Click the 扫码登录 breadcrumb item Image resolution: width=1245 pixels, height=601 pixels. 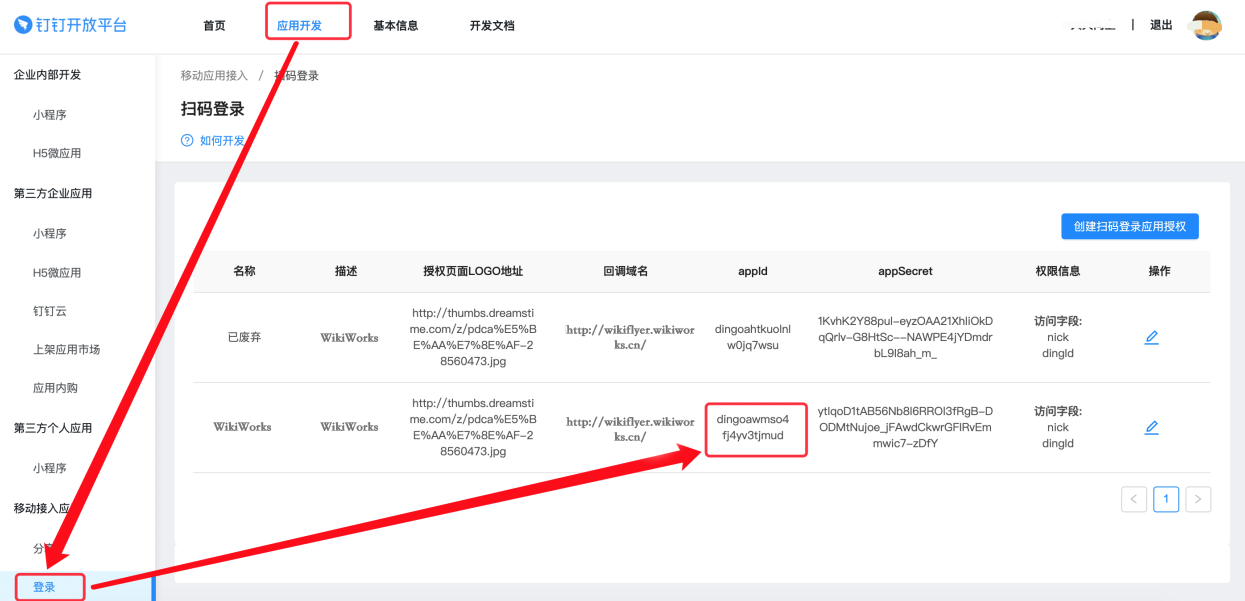coord(297,76)
